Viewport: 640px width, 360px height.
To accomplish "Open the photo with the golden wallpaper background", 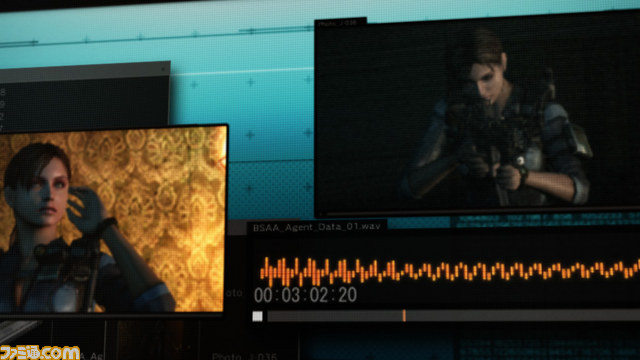I will click(x=112, y=220).
